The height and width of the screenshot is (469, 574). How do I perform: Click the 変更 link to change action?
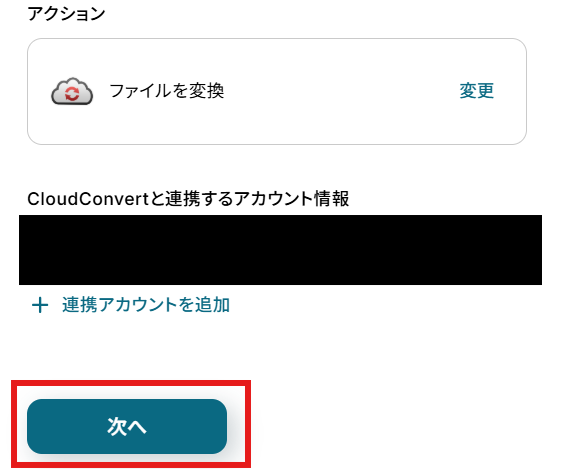[477, 91]
